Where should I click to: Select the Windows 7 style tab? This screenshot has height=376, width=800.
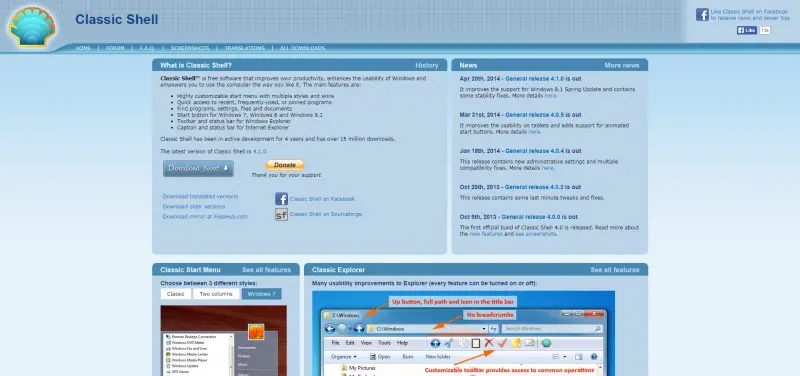262,294
